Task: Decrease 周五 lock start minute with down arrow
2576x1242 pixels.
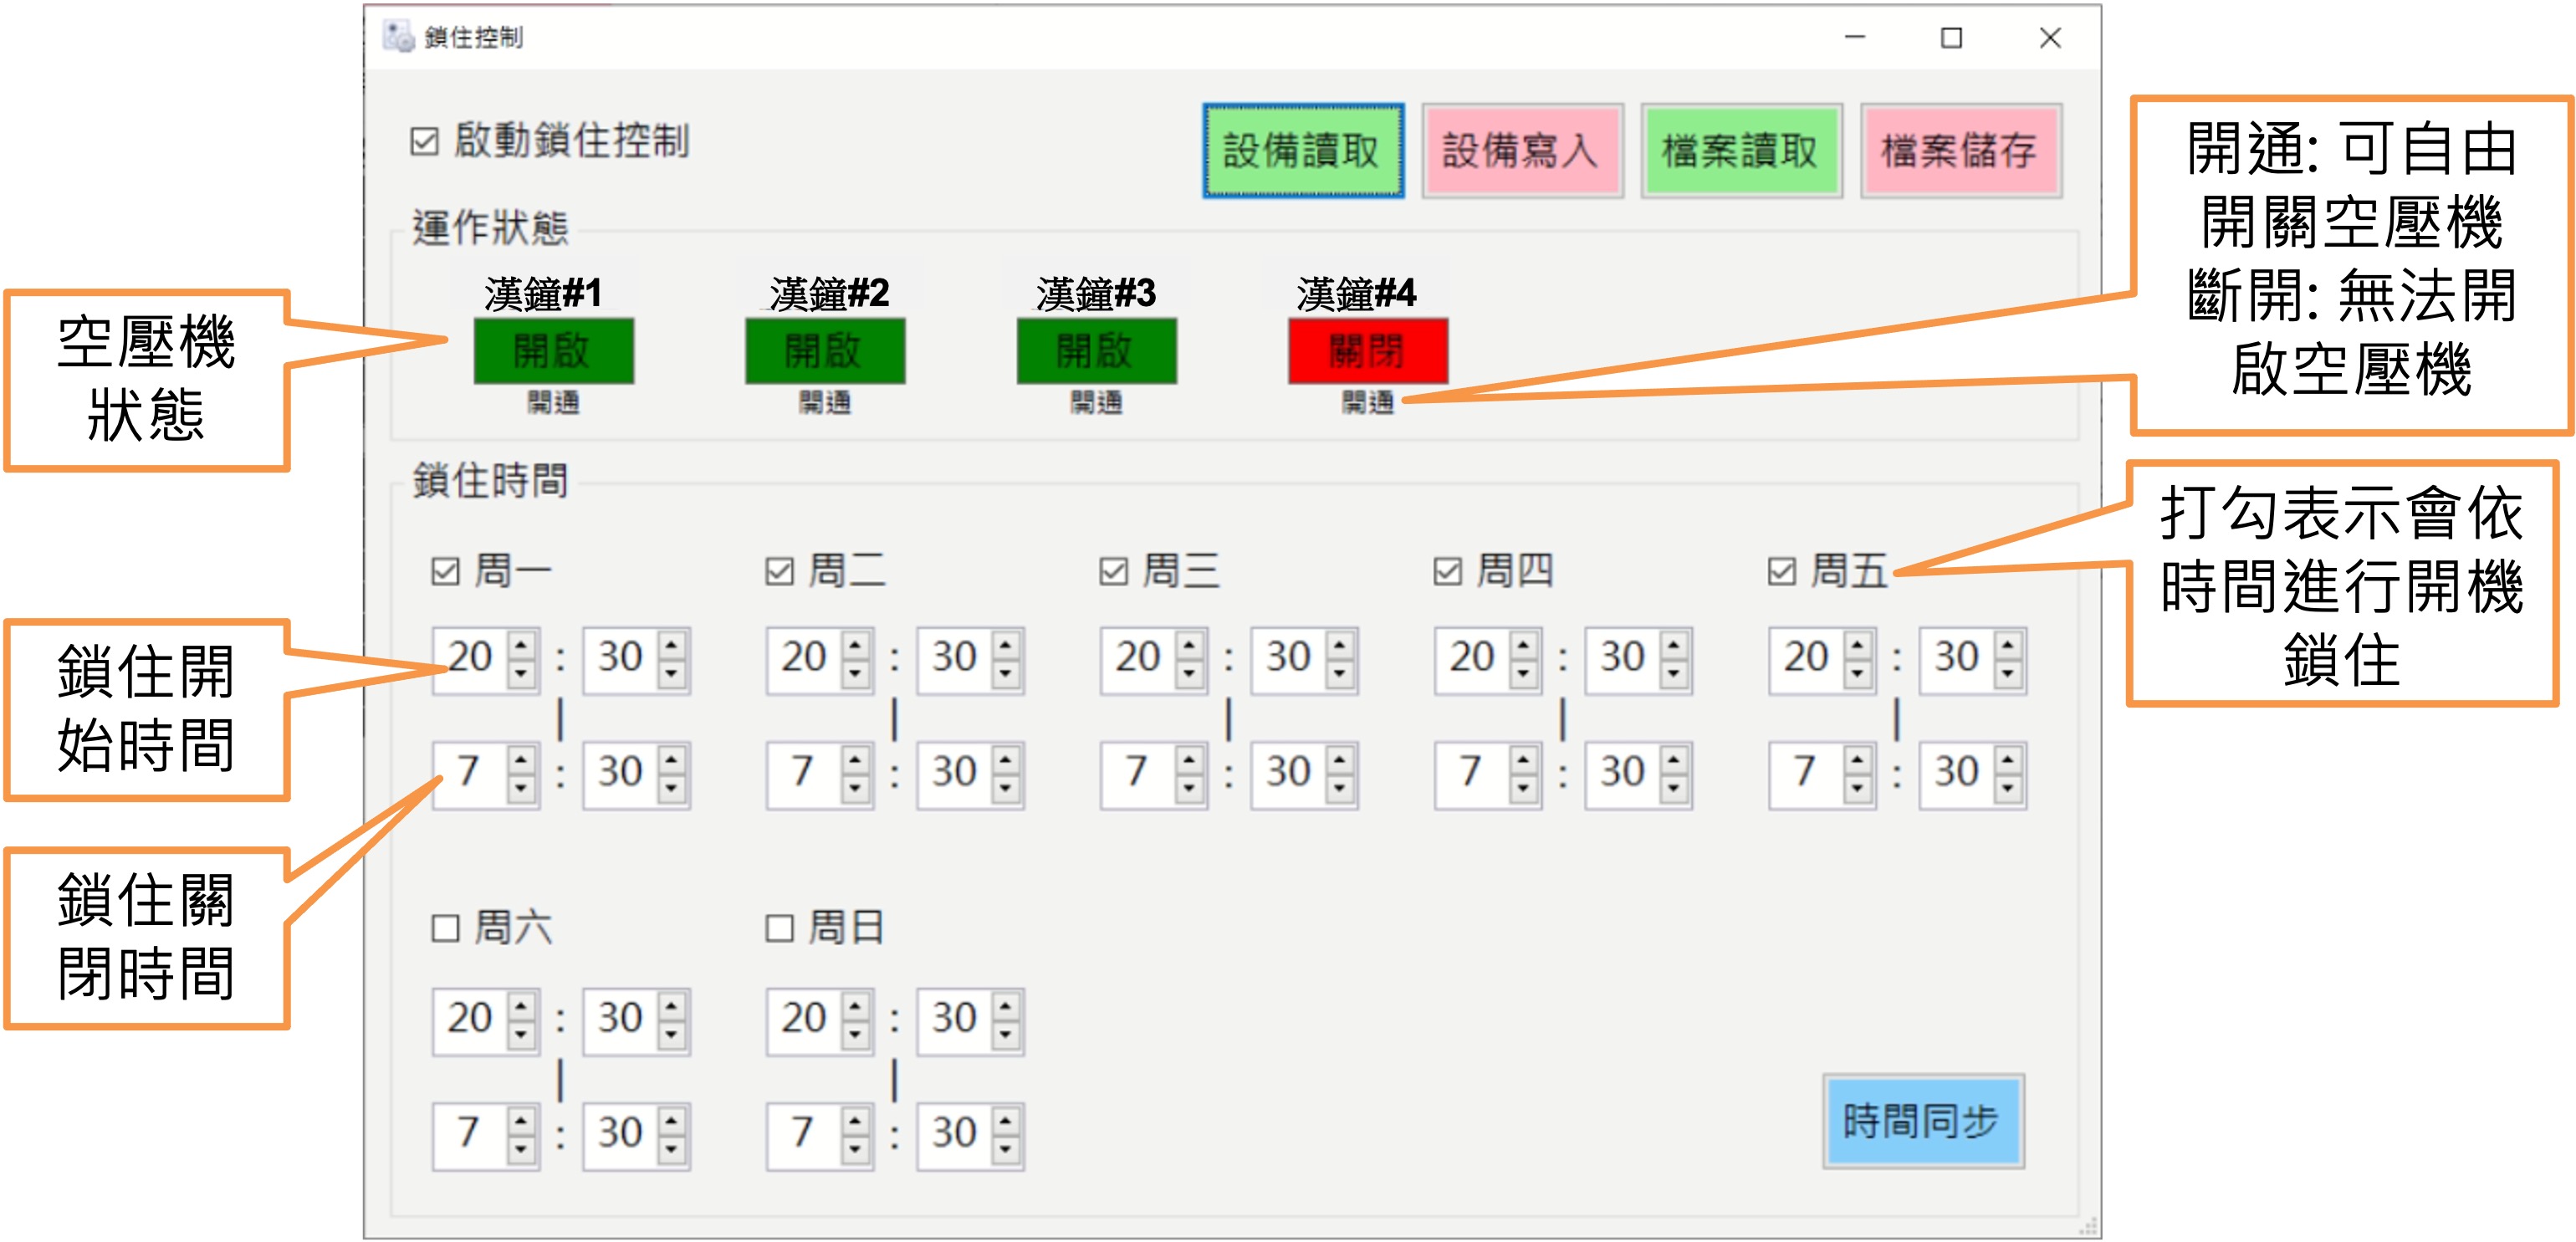Action: [x=2007, y=674]
